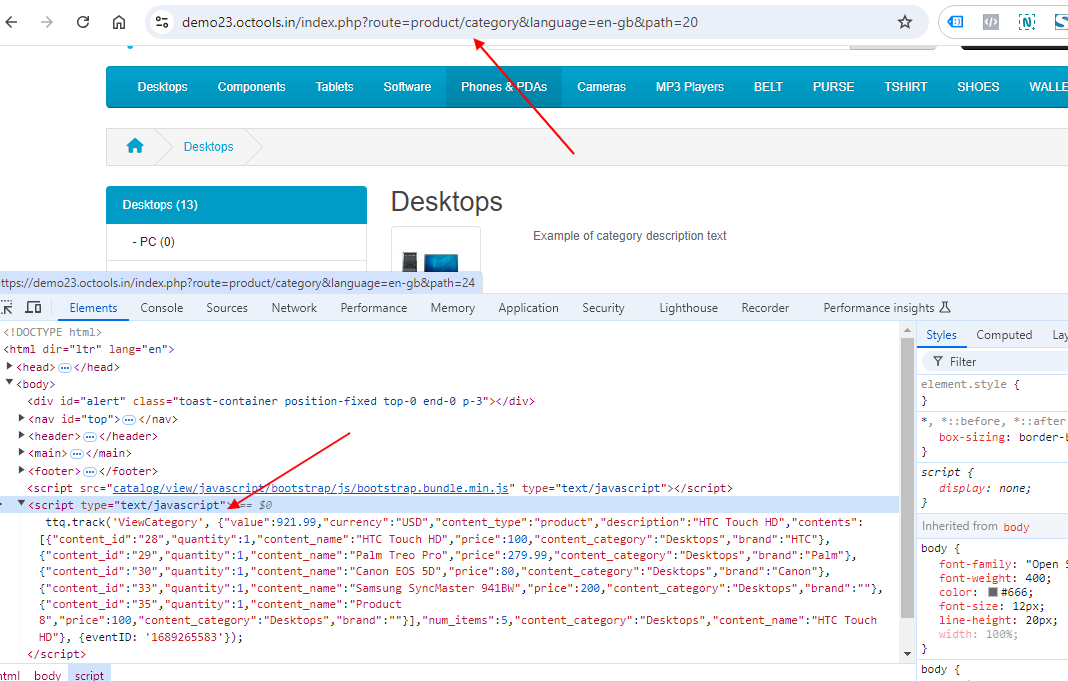Go to browser home page icon
Screen dimensions: 1068x681
point(119,22)
